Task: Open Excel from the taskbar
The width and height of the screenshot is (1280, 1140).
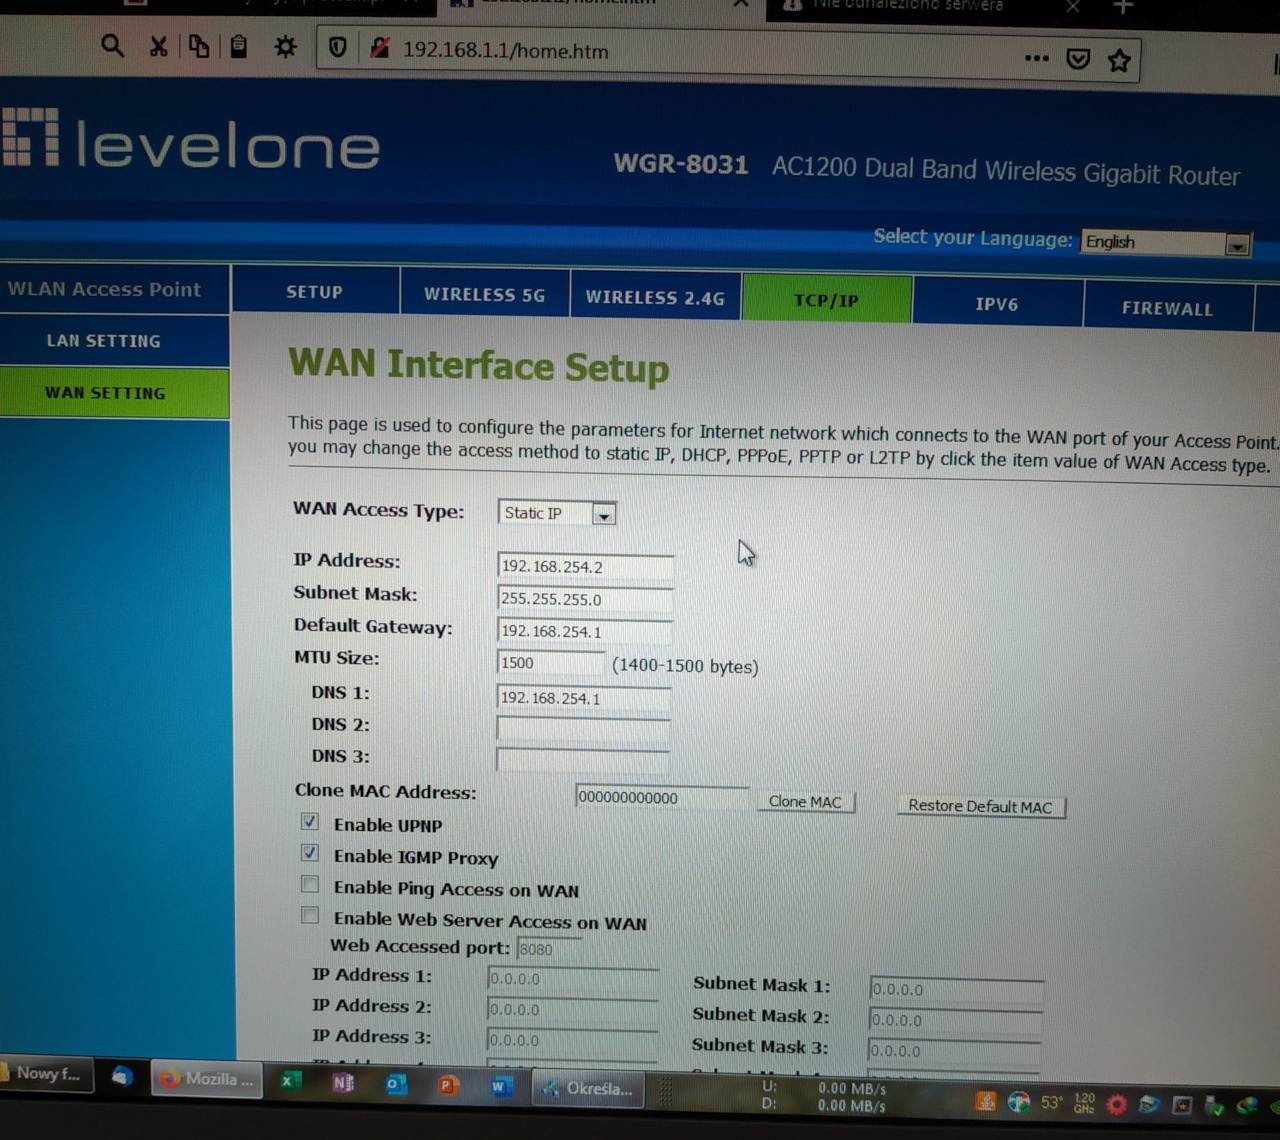Action: click(x=290, y=1081)
